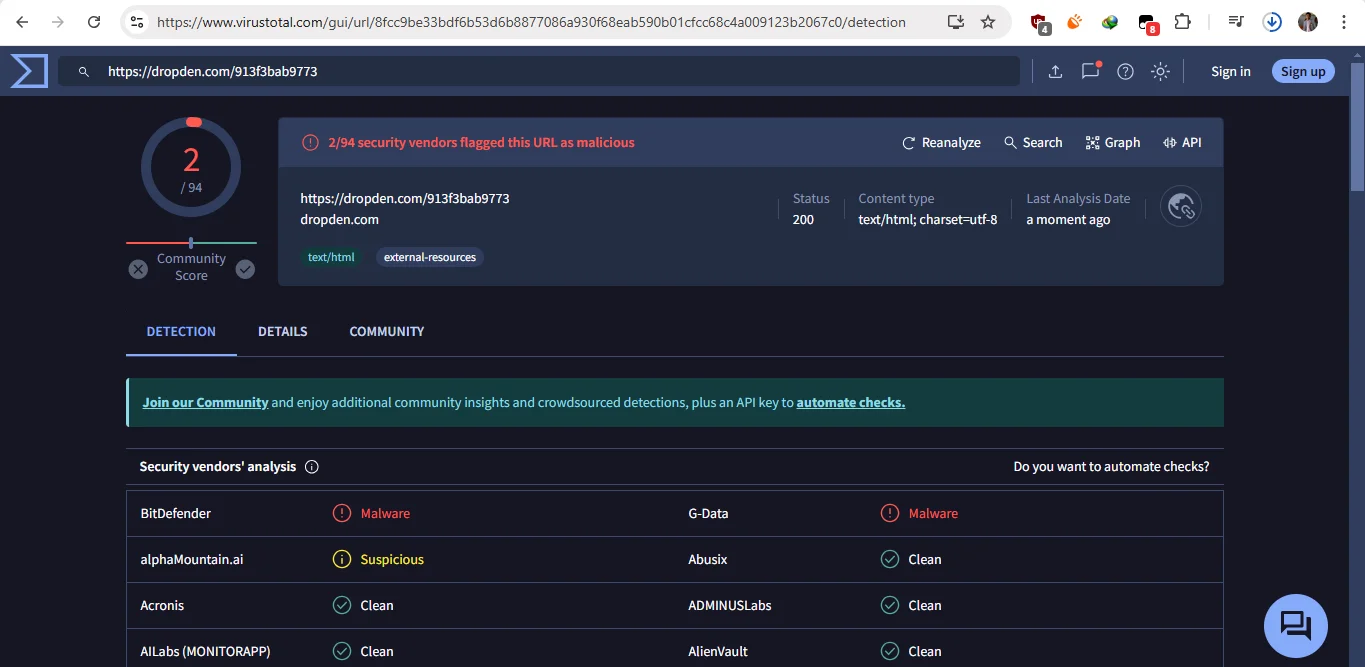This screenshot has width=1365, height=667.
Task: Click the browser back arrow
Action: [x=22, y=22]
